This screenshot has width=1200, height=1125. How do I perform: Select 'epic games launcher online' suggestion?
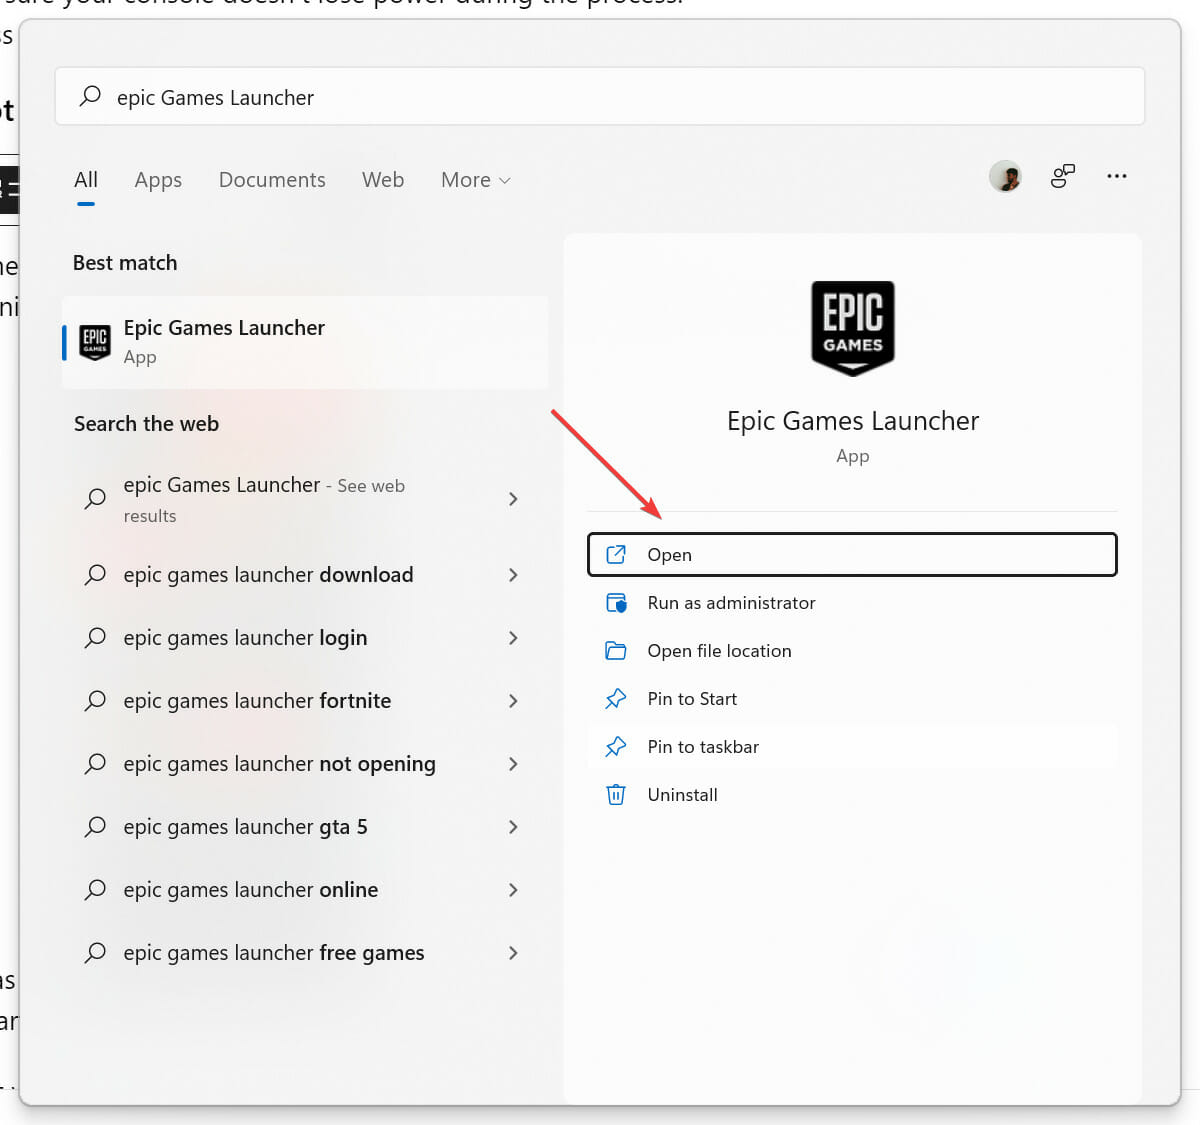point(305,890)
